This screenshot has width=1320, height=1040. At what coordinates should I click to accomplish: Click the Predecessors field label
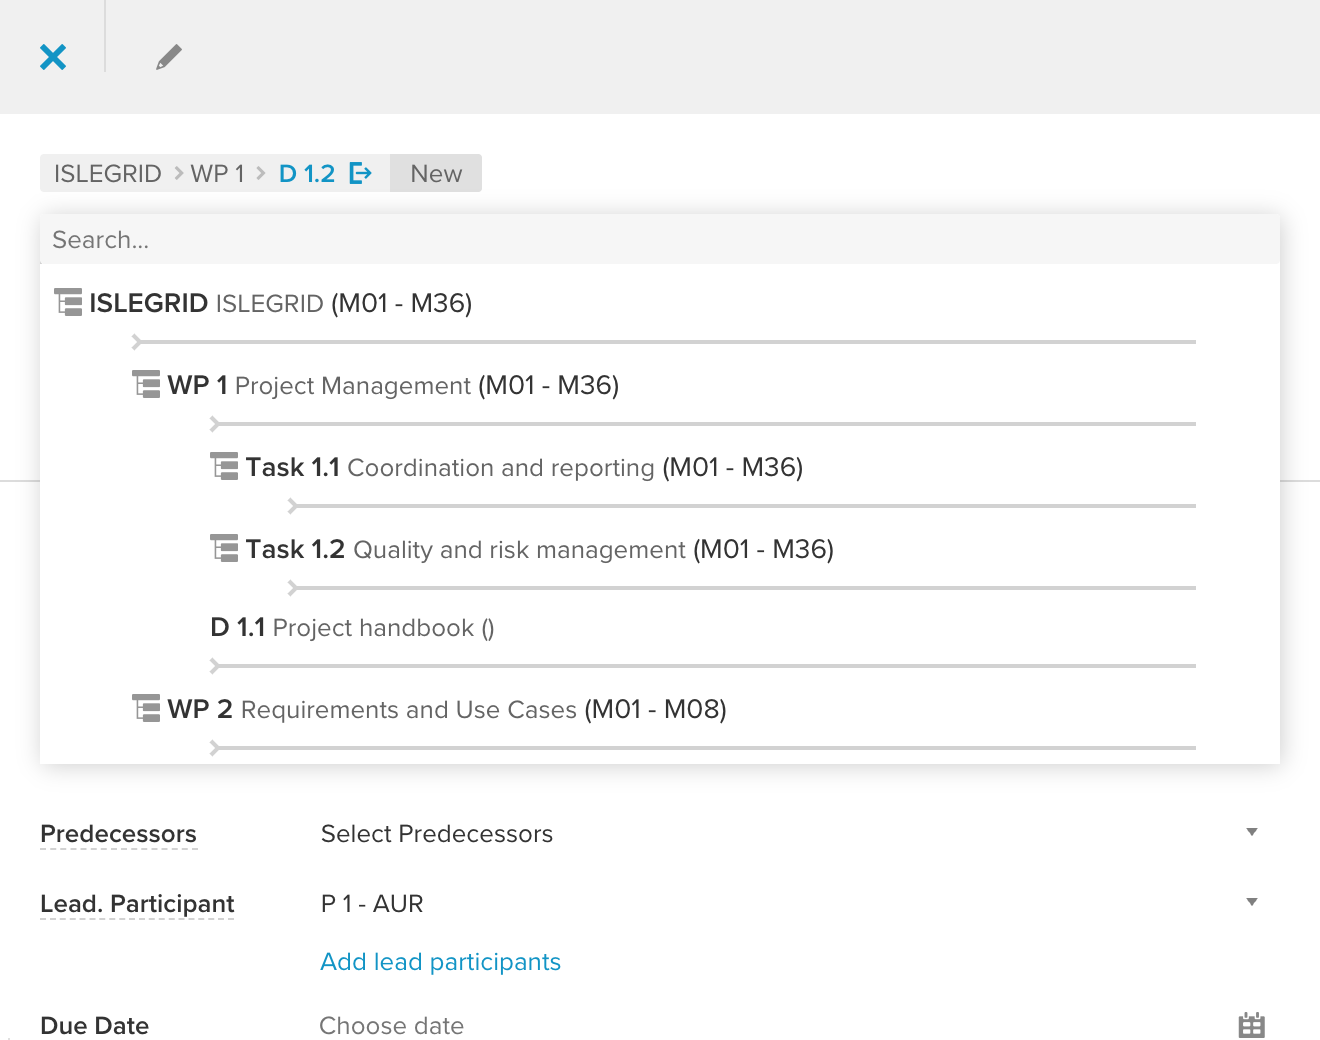pyautogui.click(x=118, y=834)
